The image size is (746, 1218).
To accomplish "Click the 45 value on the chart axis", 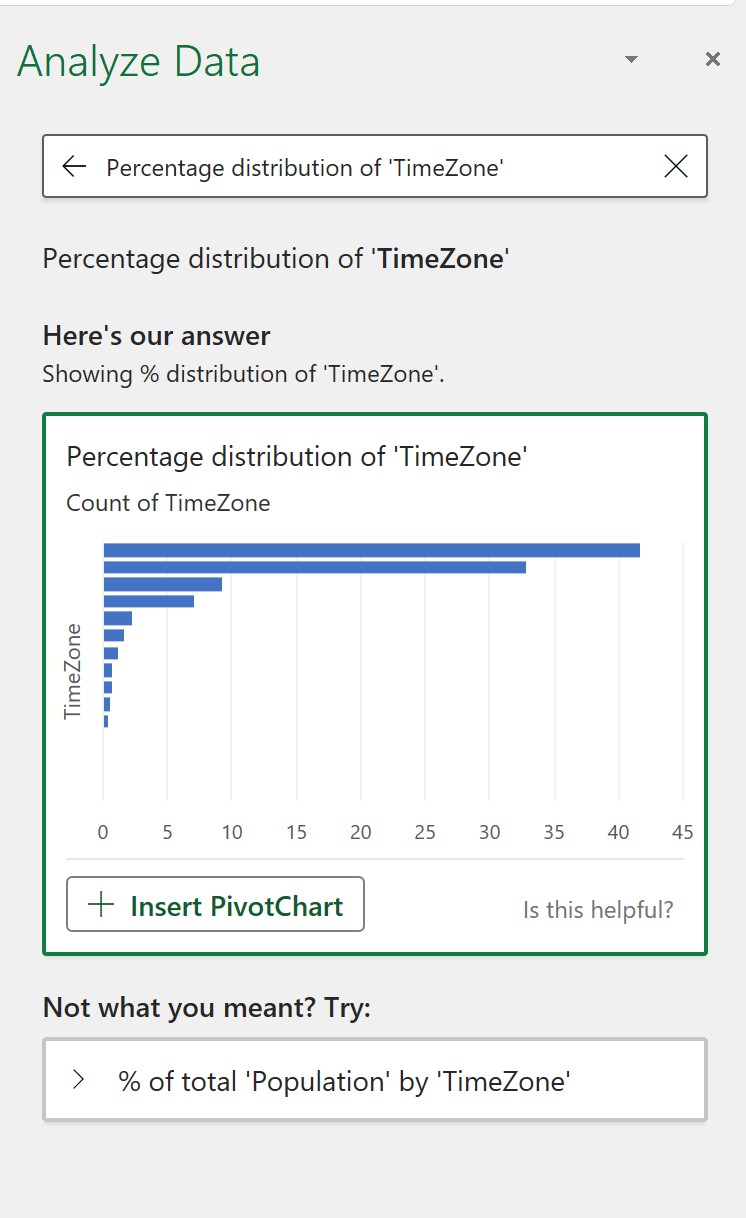I will (682, 831).
